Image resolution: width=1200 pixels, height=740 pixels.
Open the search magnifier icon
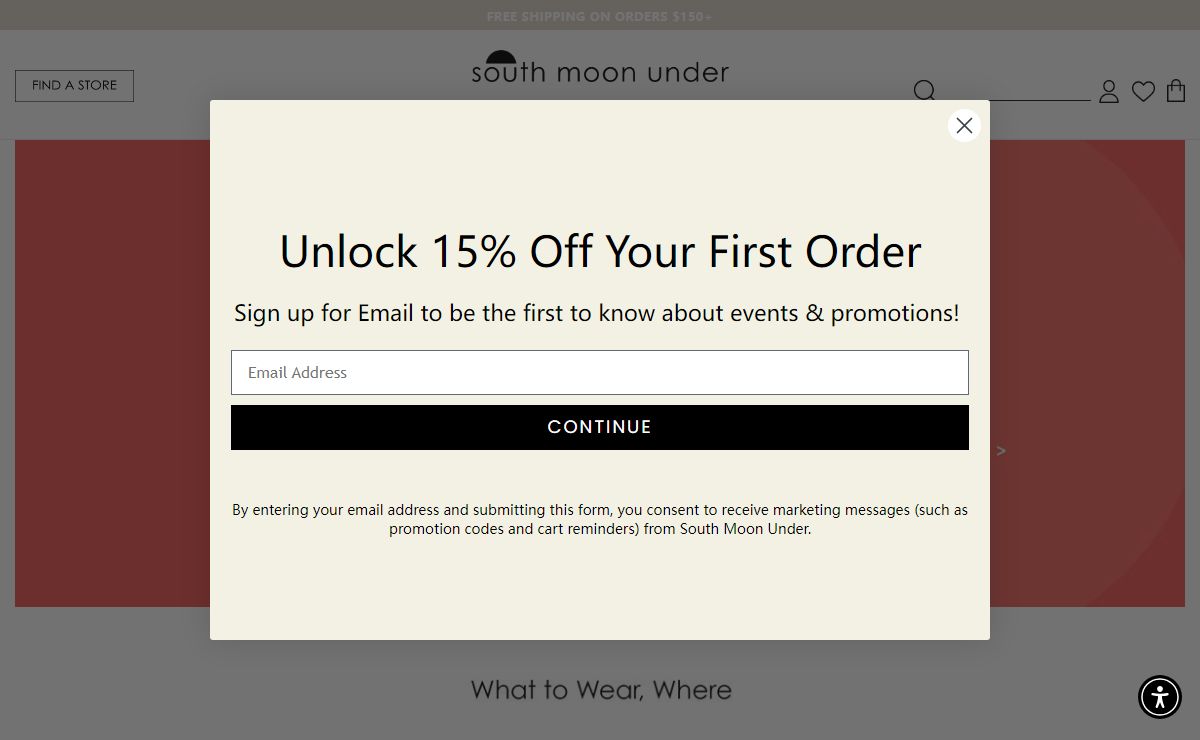coord(924,91)
